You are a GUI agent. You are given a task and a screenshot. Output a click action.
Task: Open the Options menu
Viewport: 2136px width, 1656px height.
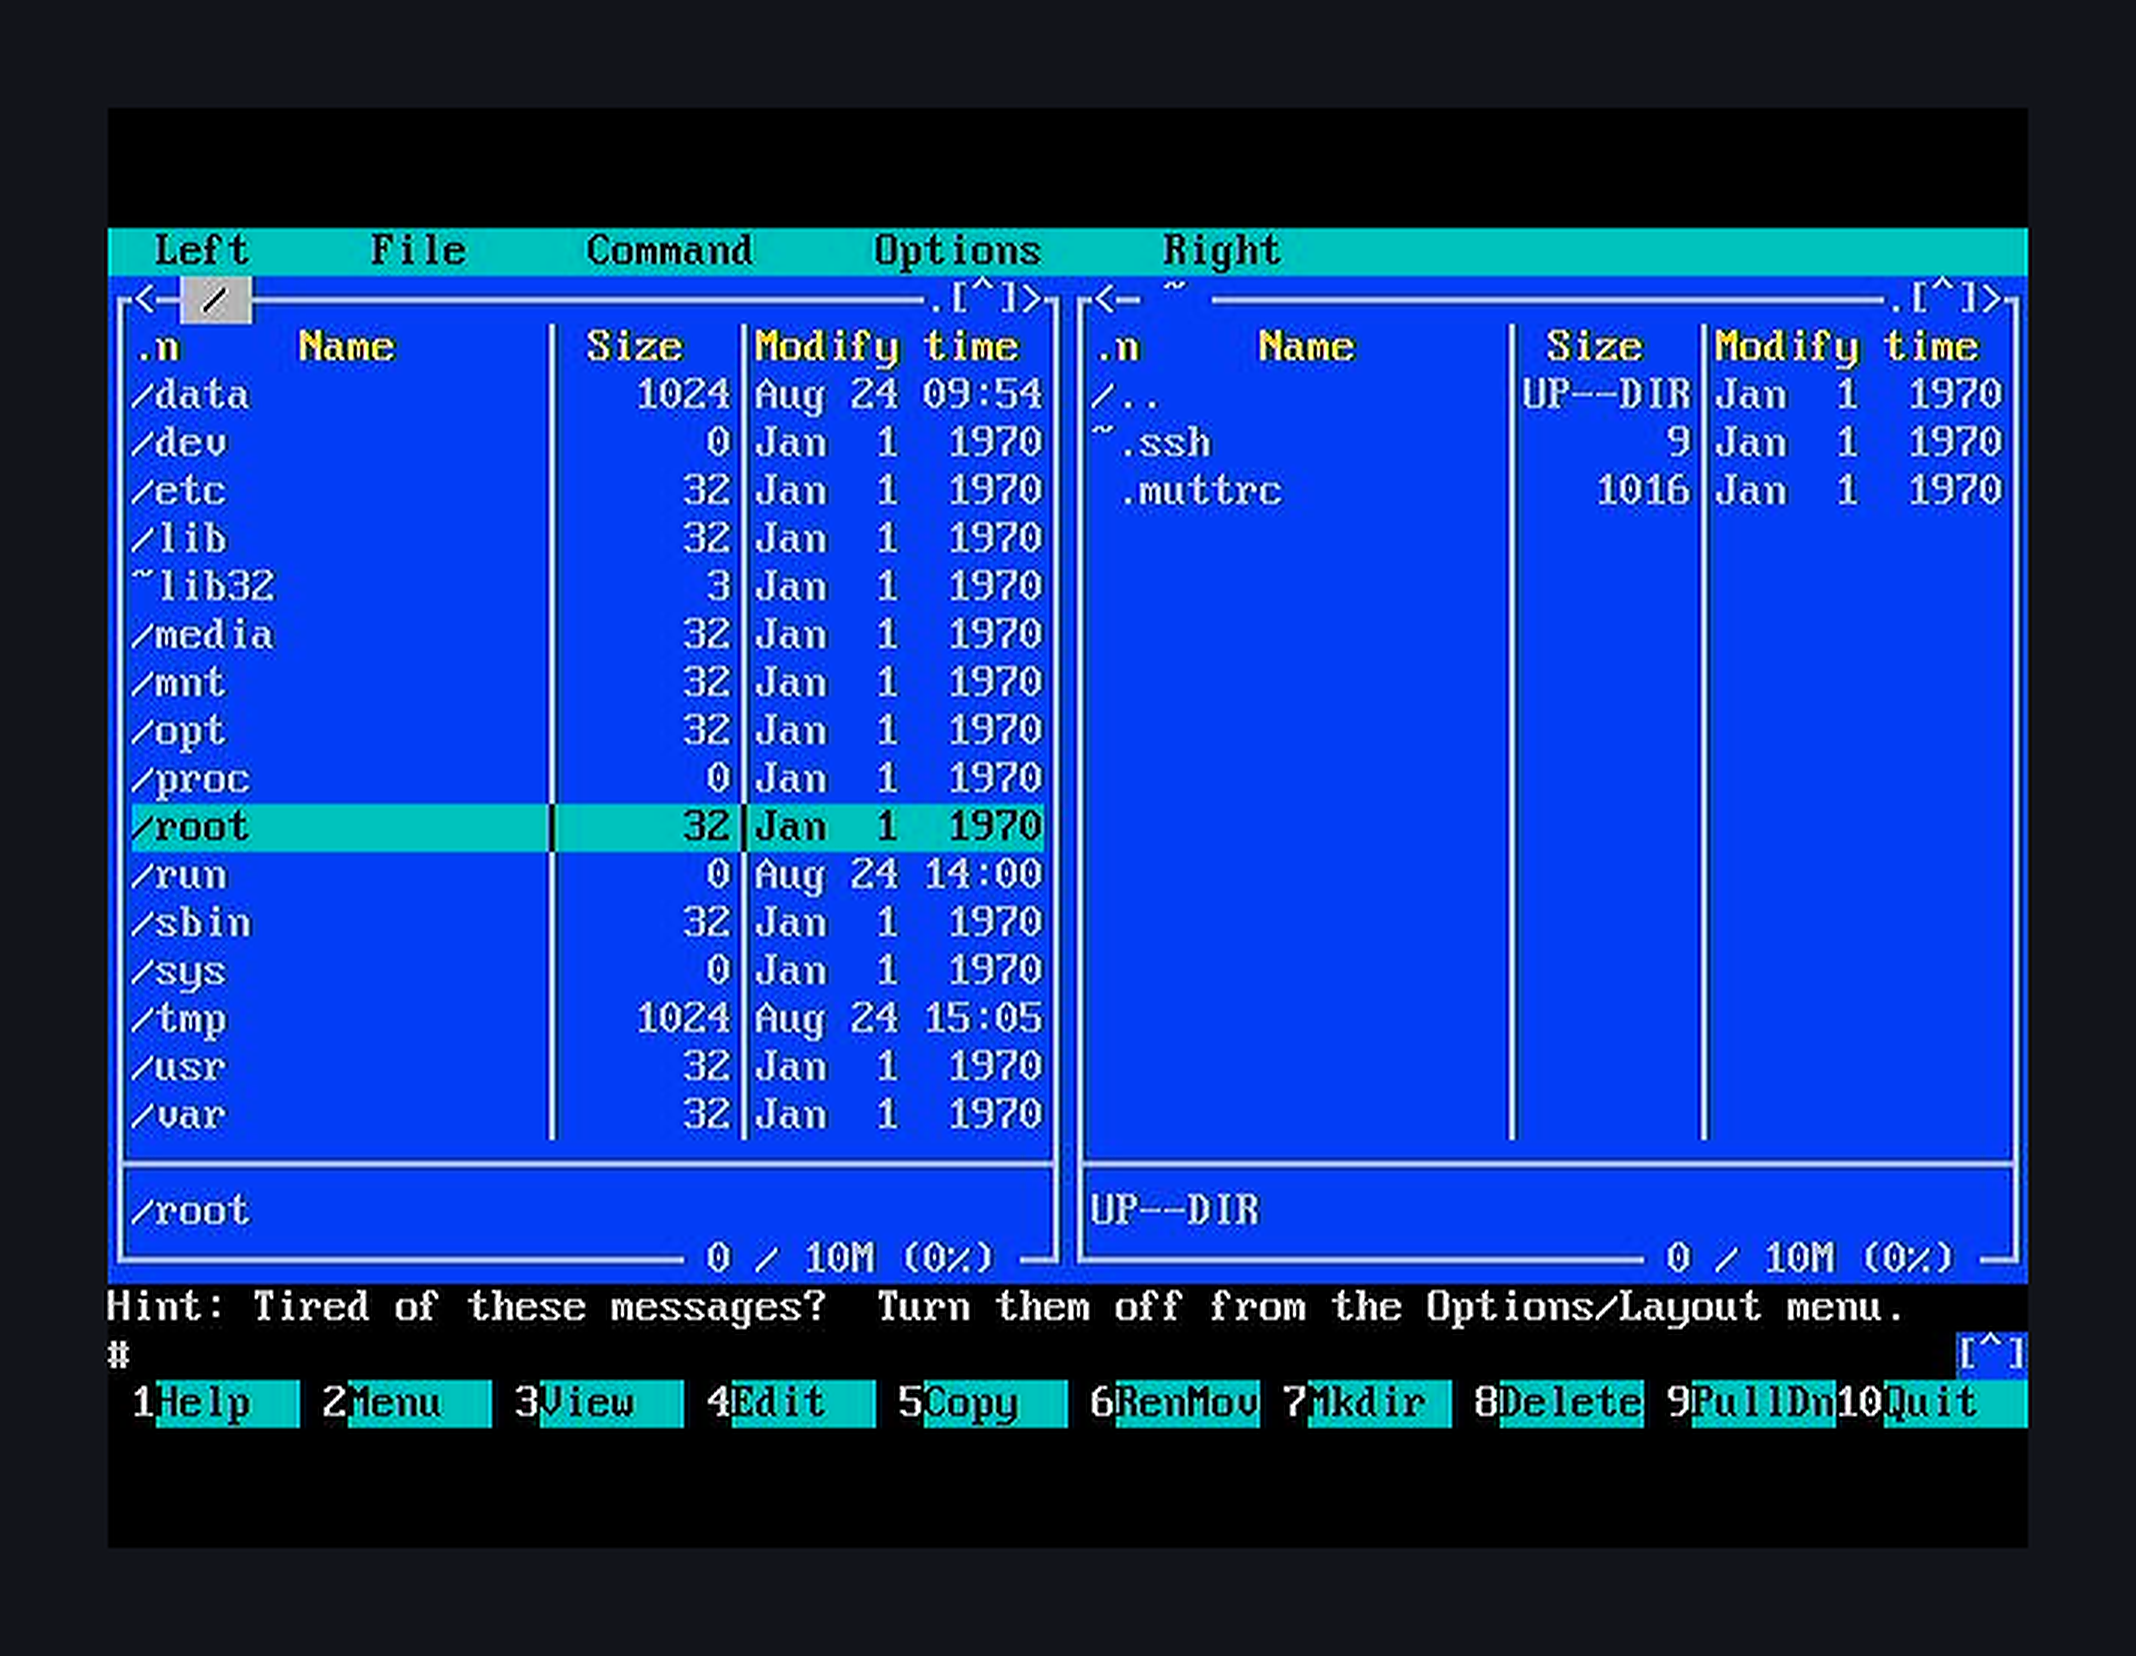(x=958, y=251)
